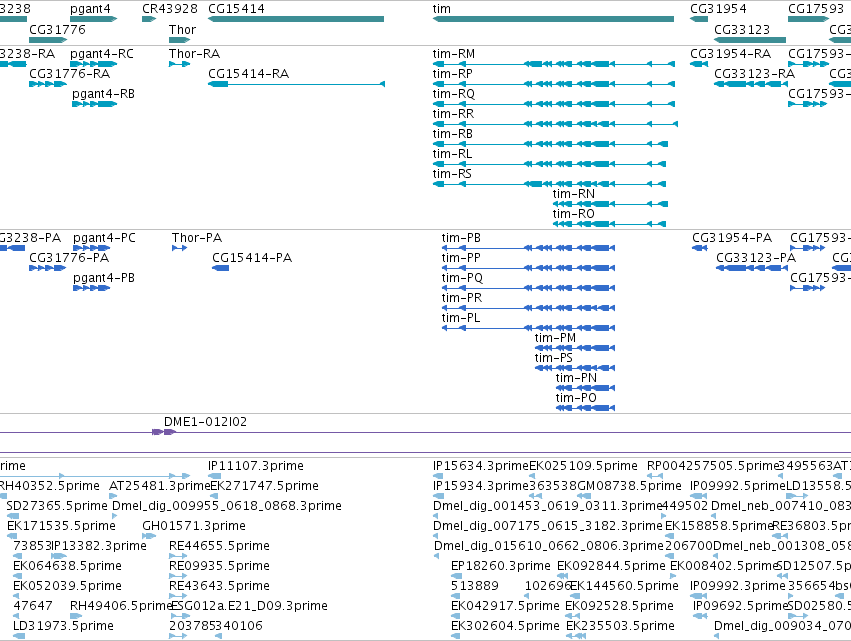
Task: Select the LD31973.5prime EST
Action: (x=19, y=636)
